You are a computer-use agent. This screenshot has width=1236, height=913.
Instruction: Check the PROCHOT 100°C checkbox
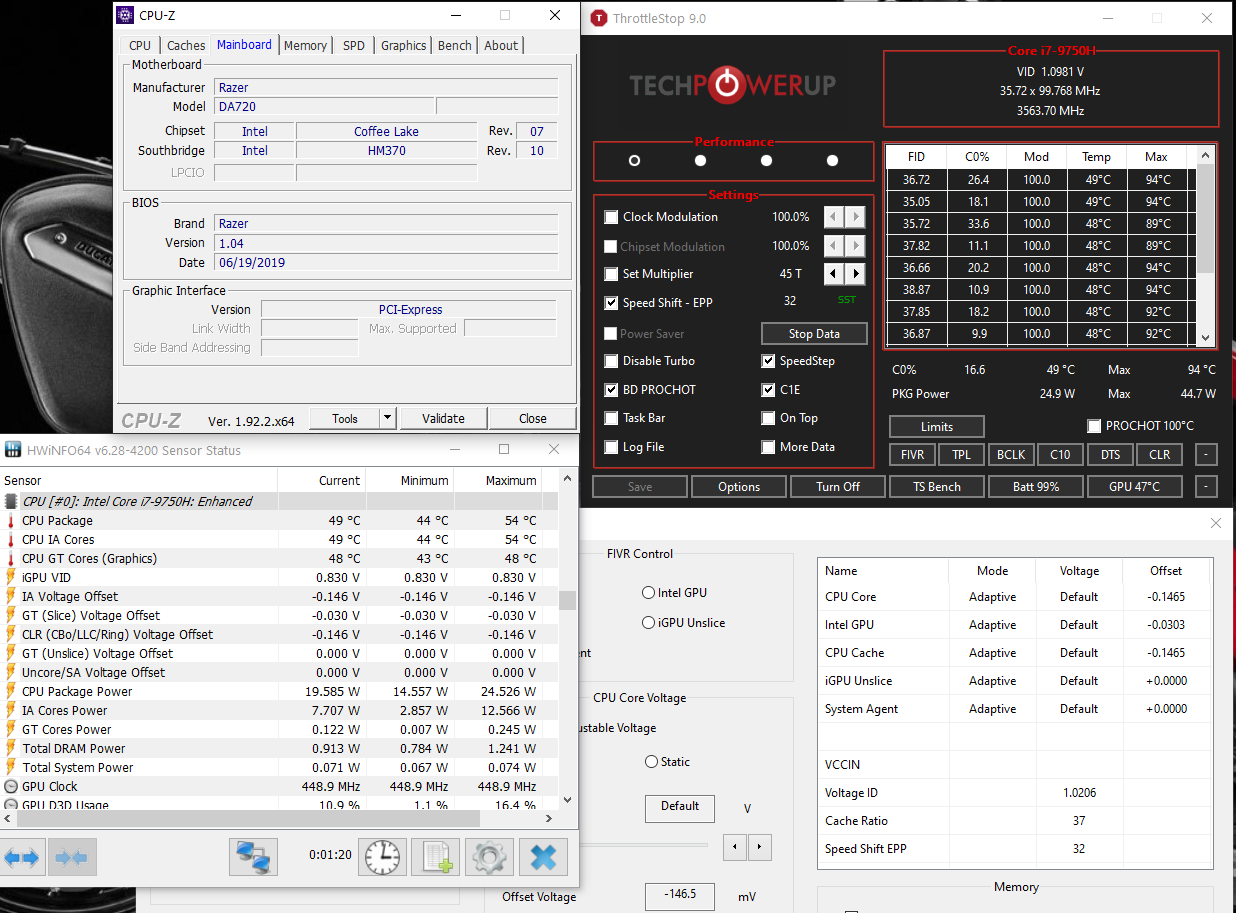[1094, 426]
